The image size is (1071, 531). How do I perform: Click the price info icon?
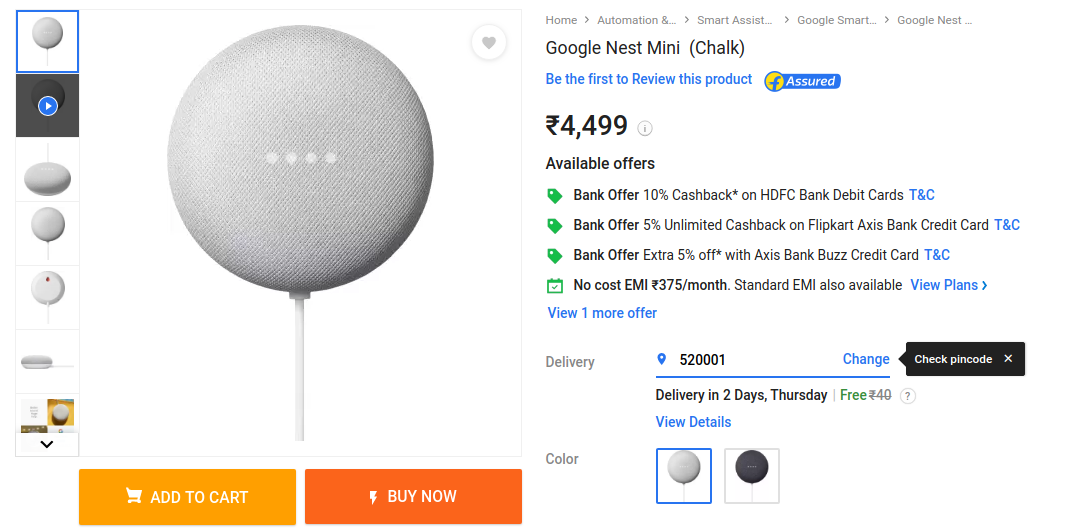(x=645, y=128)
